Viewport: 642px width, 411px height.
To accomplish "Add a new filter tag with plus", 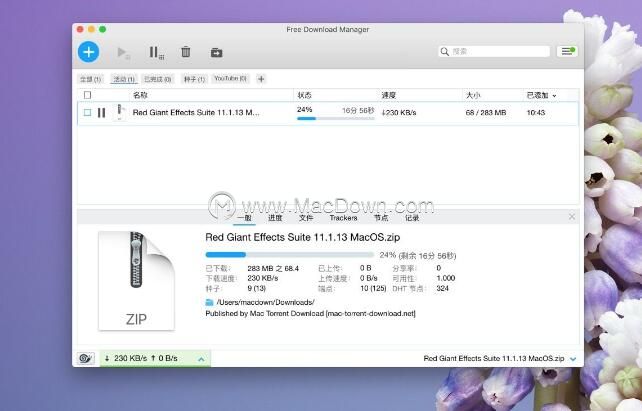I will [x=261, y=79].
